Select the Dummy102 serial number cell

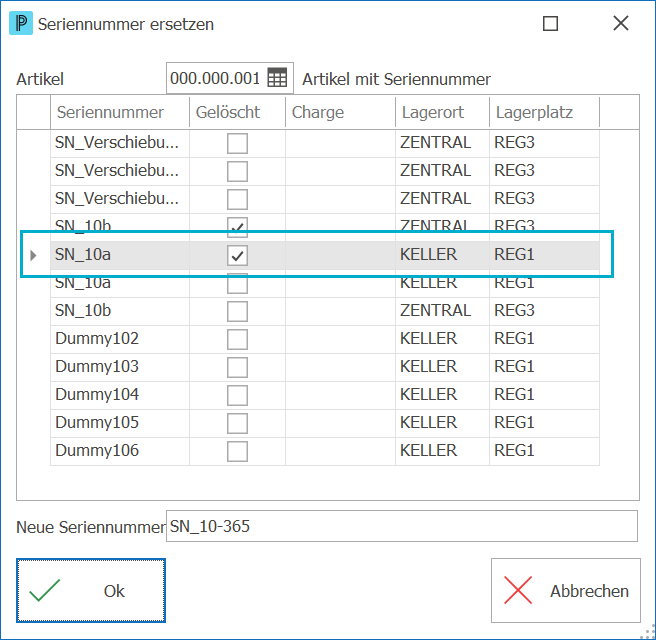point(120,339)
